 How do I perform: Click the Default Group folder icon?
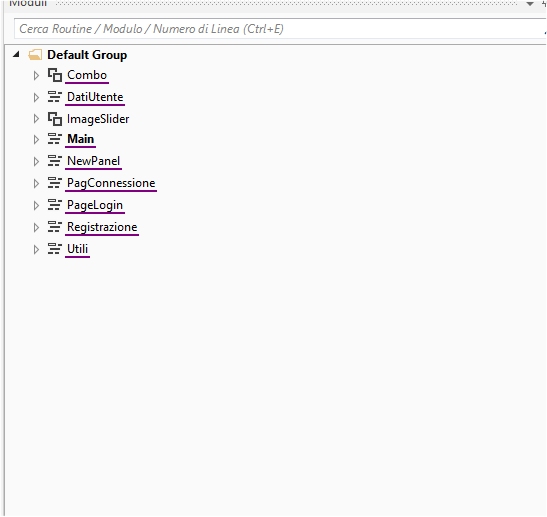pyautogui.click(x=35, y=55)
